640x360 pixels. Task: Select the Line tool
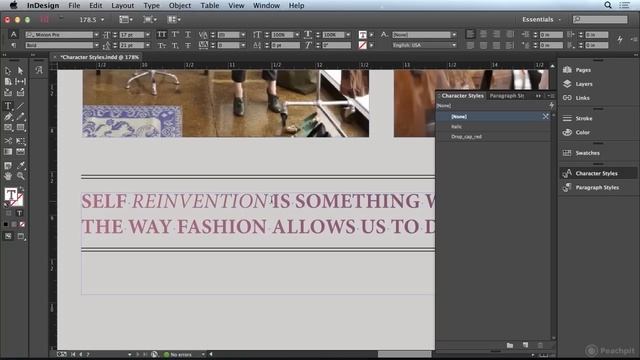tap(20, 106)
